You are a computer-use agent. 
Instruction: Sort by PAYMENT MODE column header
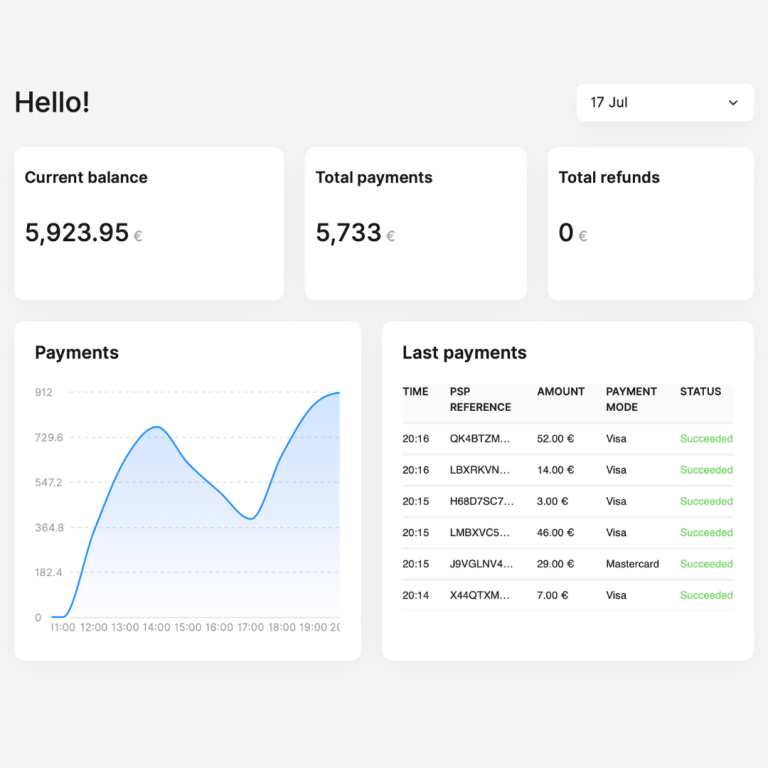click(631, 399)
